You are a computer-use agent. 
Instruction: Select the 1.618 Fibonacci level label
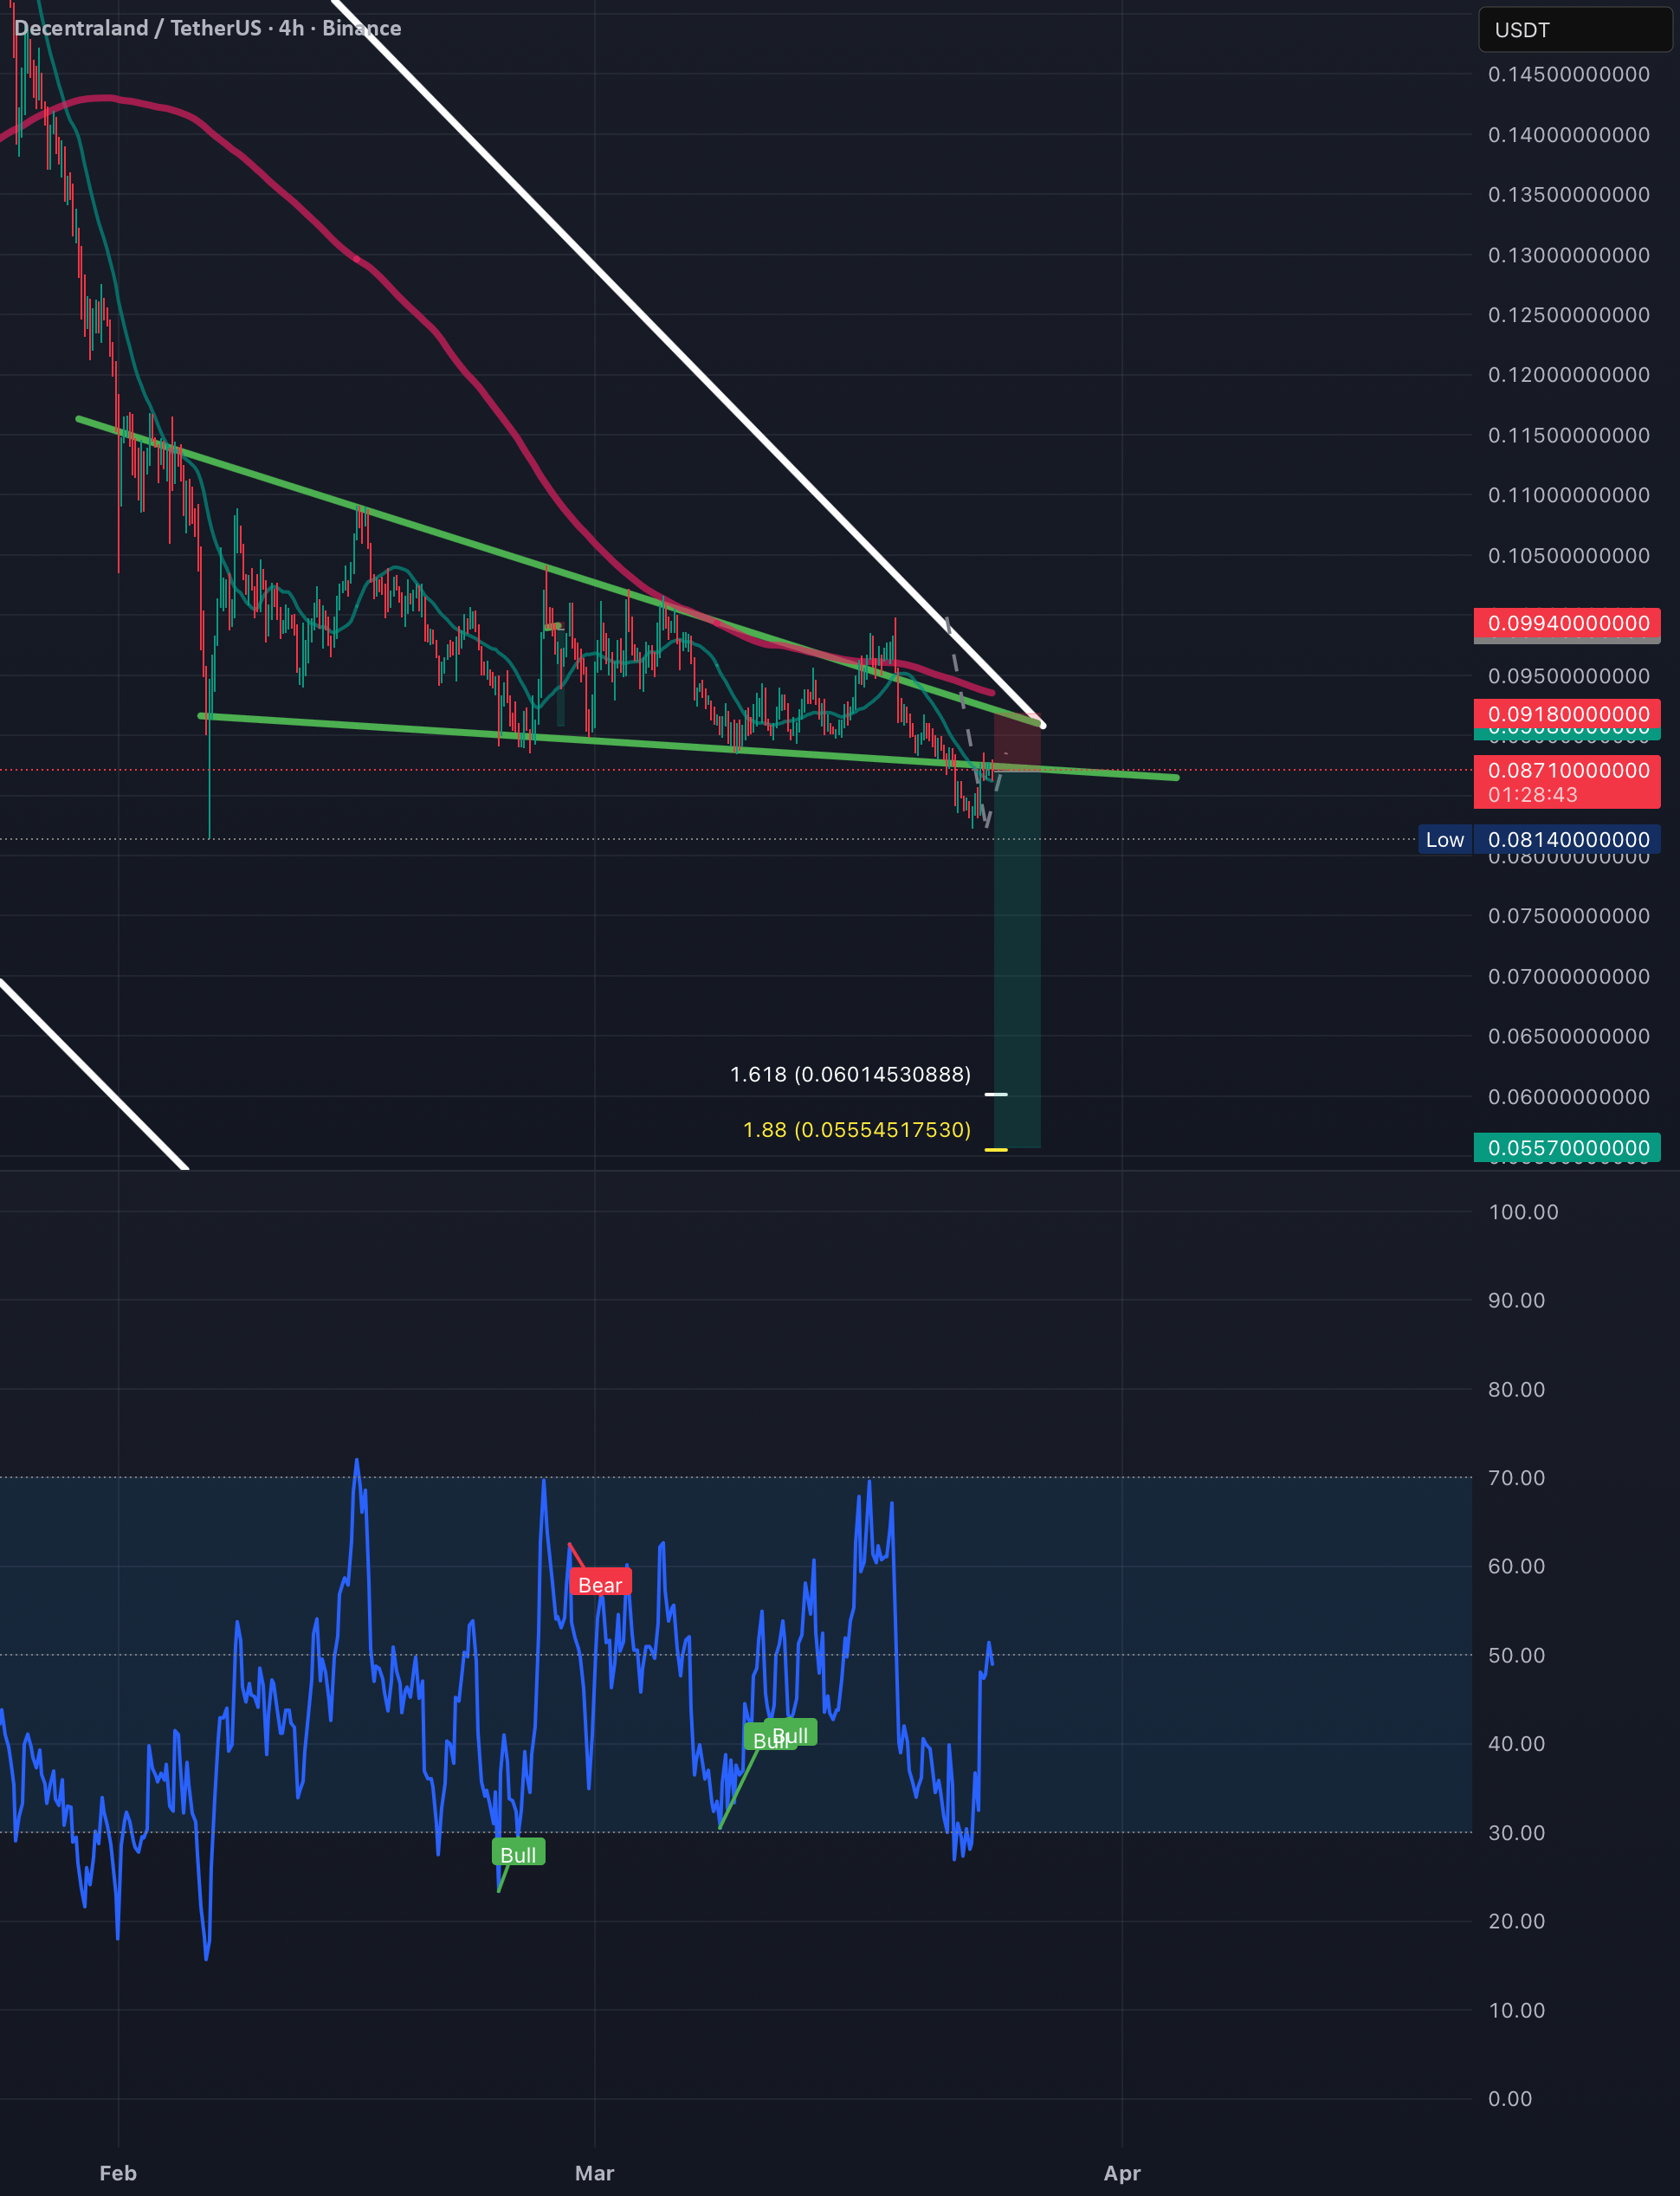click(850, 1074)
